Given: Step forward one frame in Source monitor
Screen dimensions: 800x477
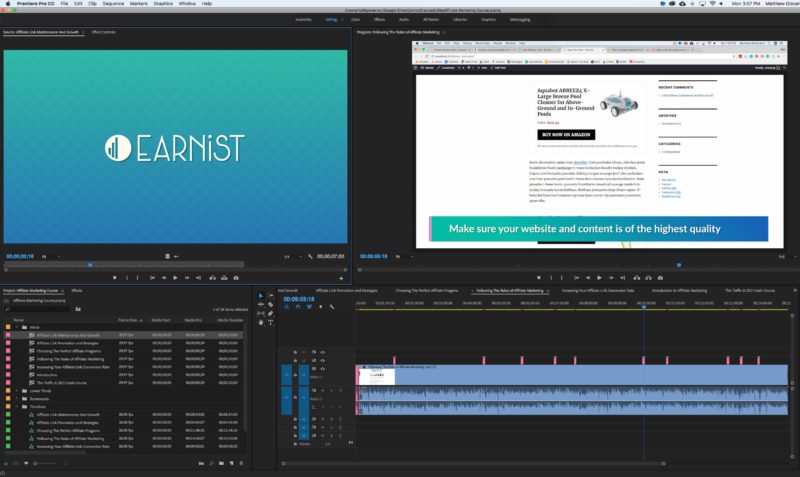Looking at the screenshot, I should tap(187, 278).
